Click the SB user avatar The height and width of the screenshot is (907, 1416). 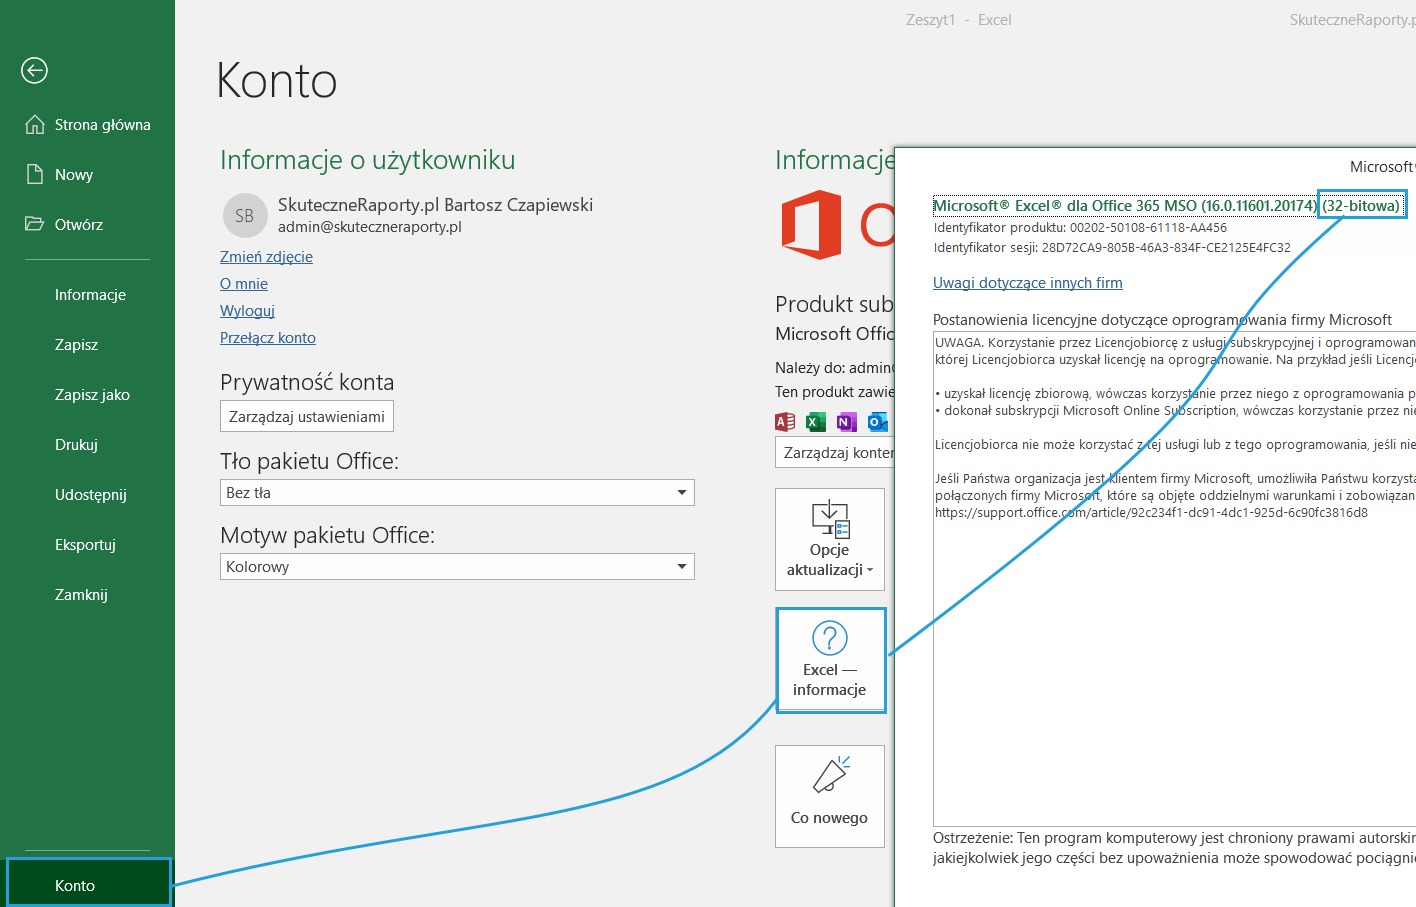pos(245,216)
